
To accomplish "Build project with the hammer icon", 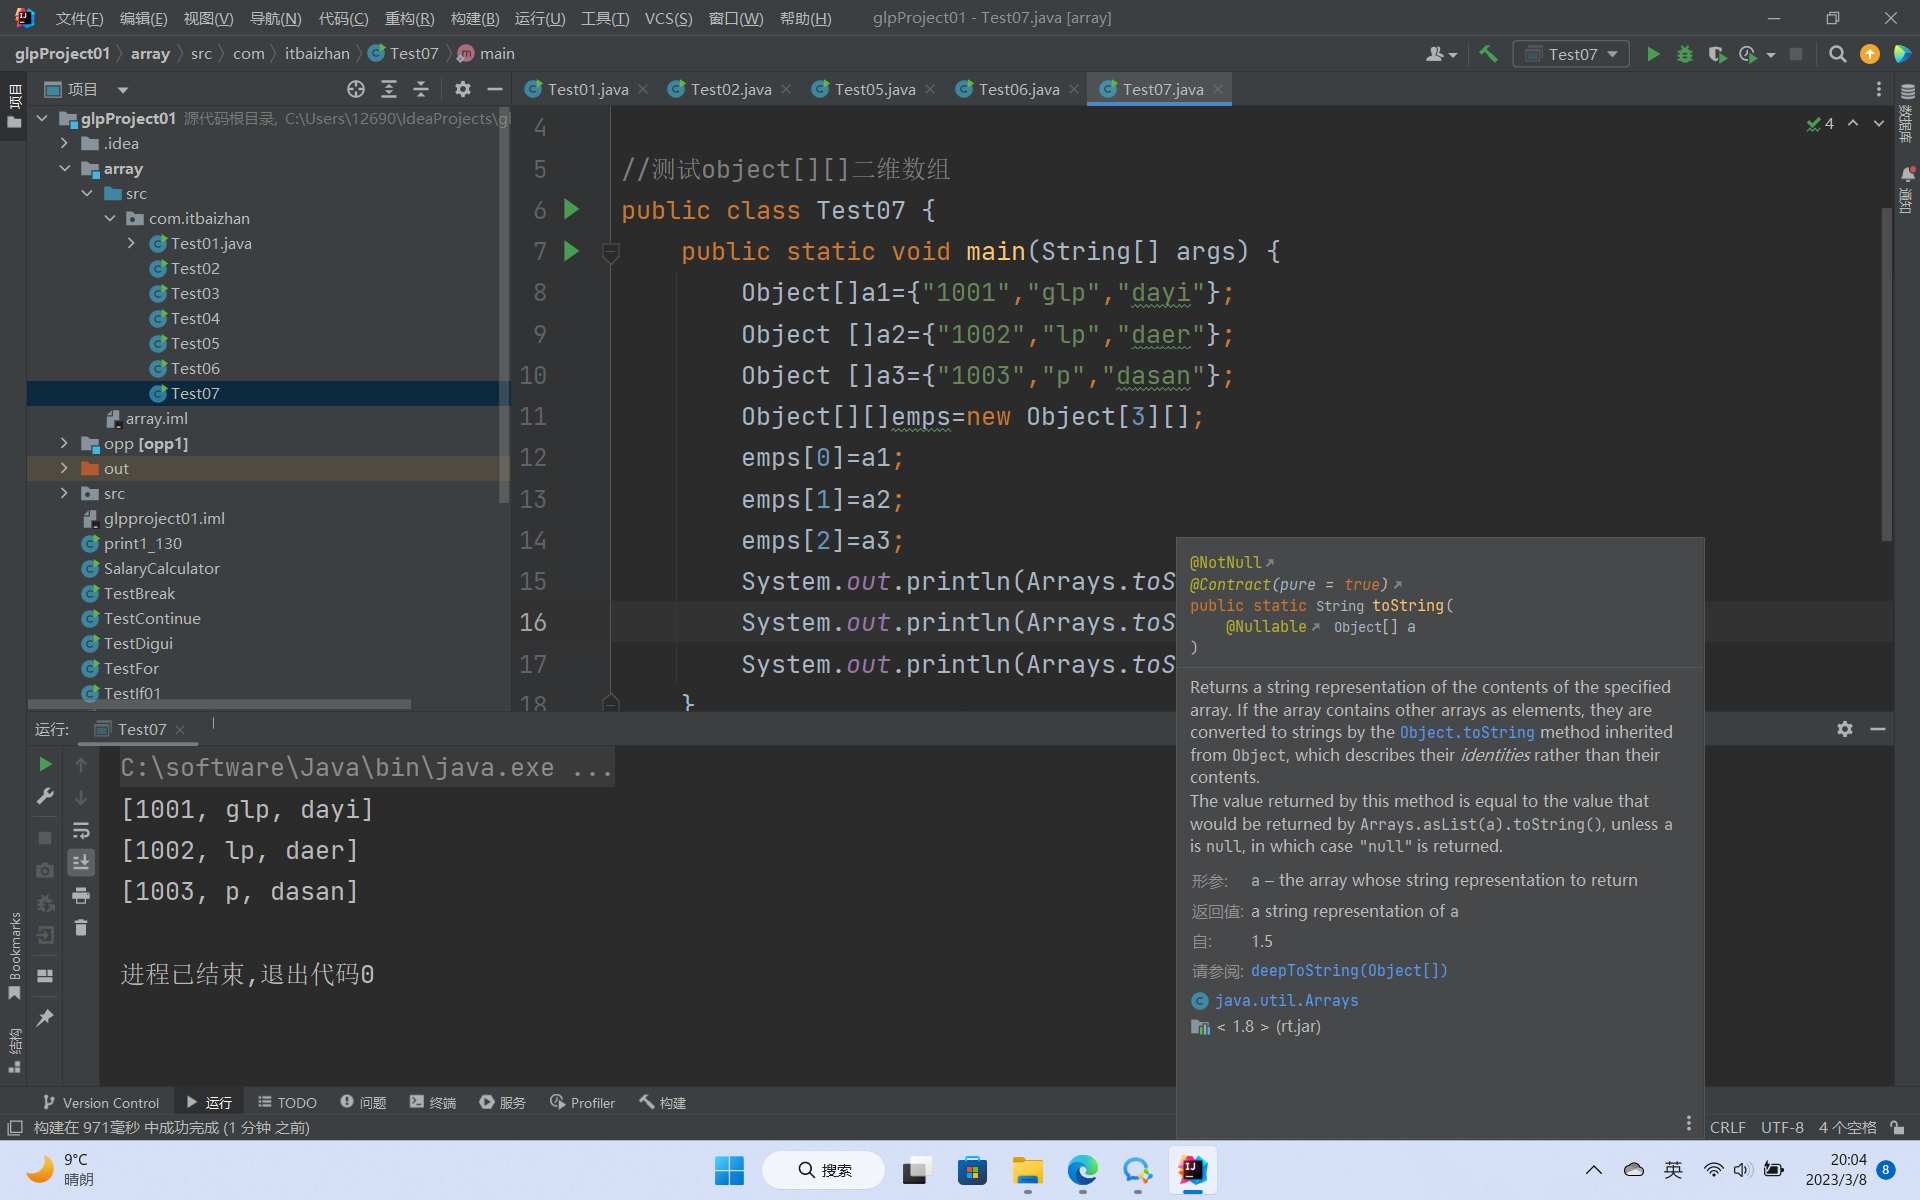I will (1488, 54).
